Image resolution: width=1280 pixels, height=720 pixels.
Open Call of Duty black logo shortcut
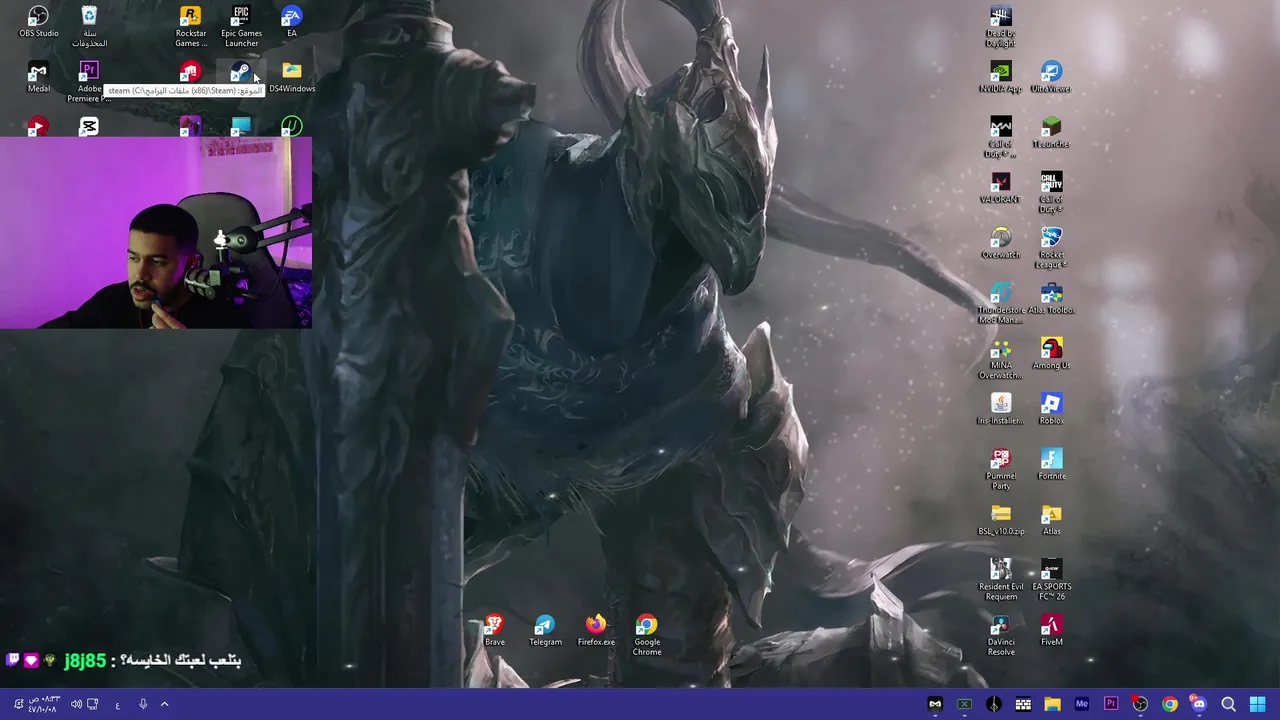pyautogui.click(x=1051, y=191)
